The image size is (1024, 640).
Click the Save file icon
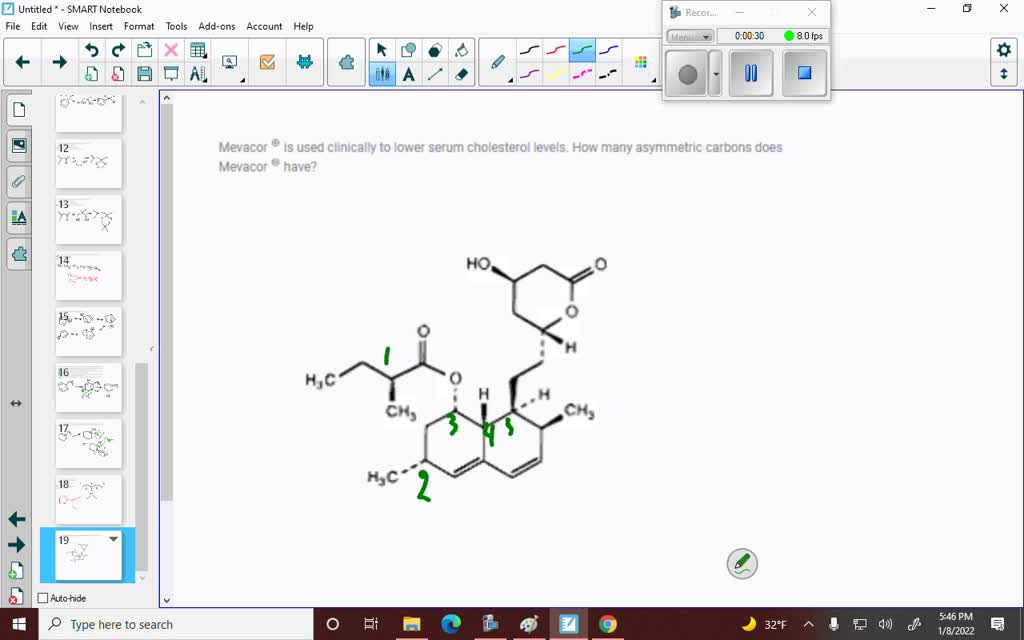[144, 73]
